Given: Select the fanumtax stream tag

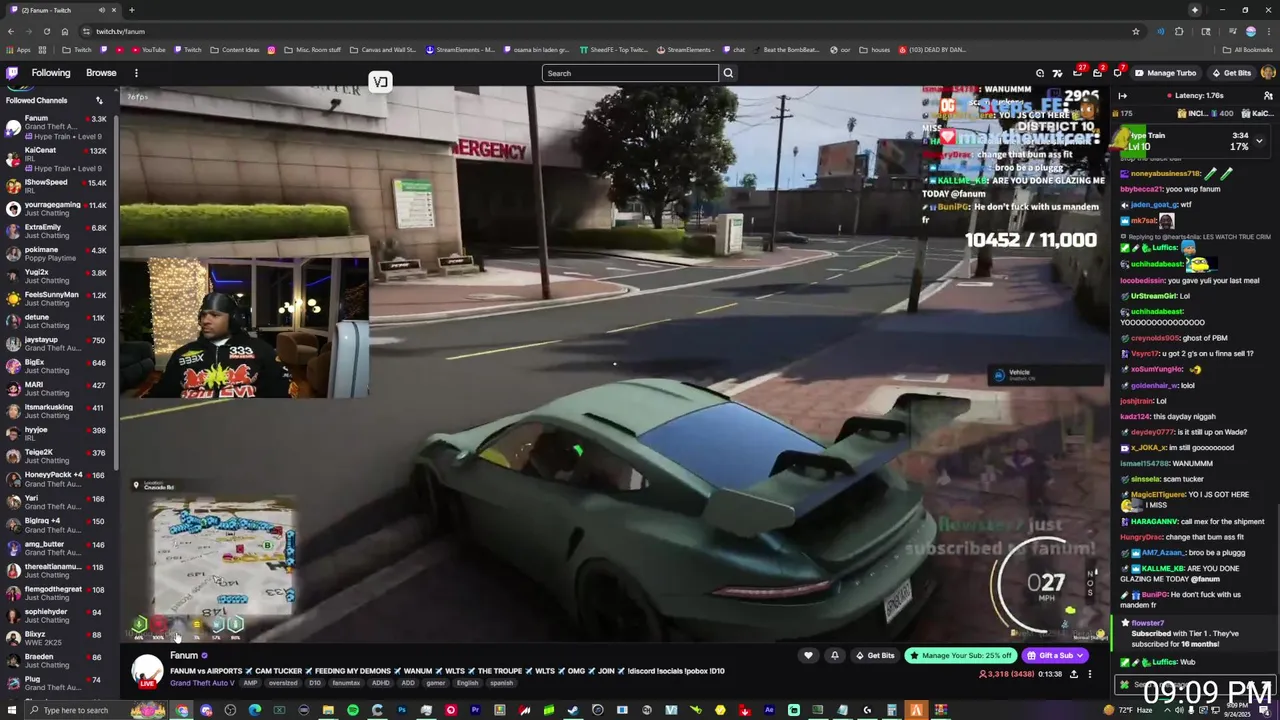Looking at the screenshot, I should pos(346,683).
